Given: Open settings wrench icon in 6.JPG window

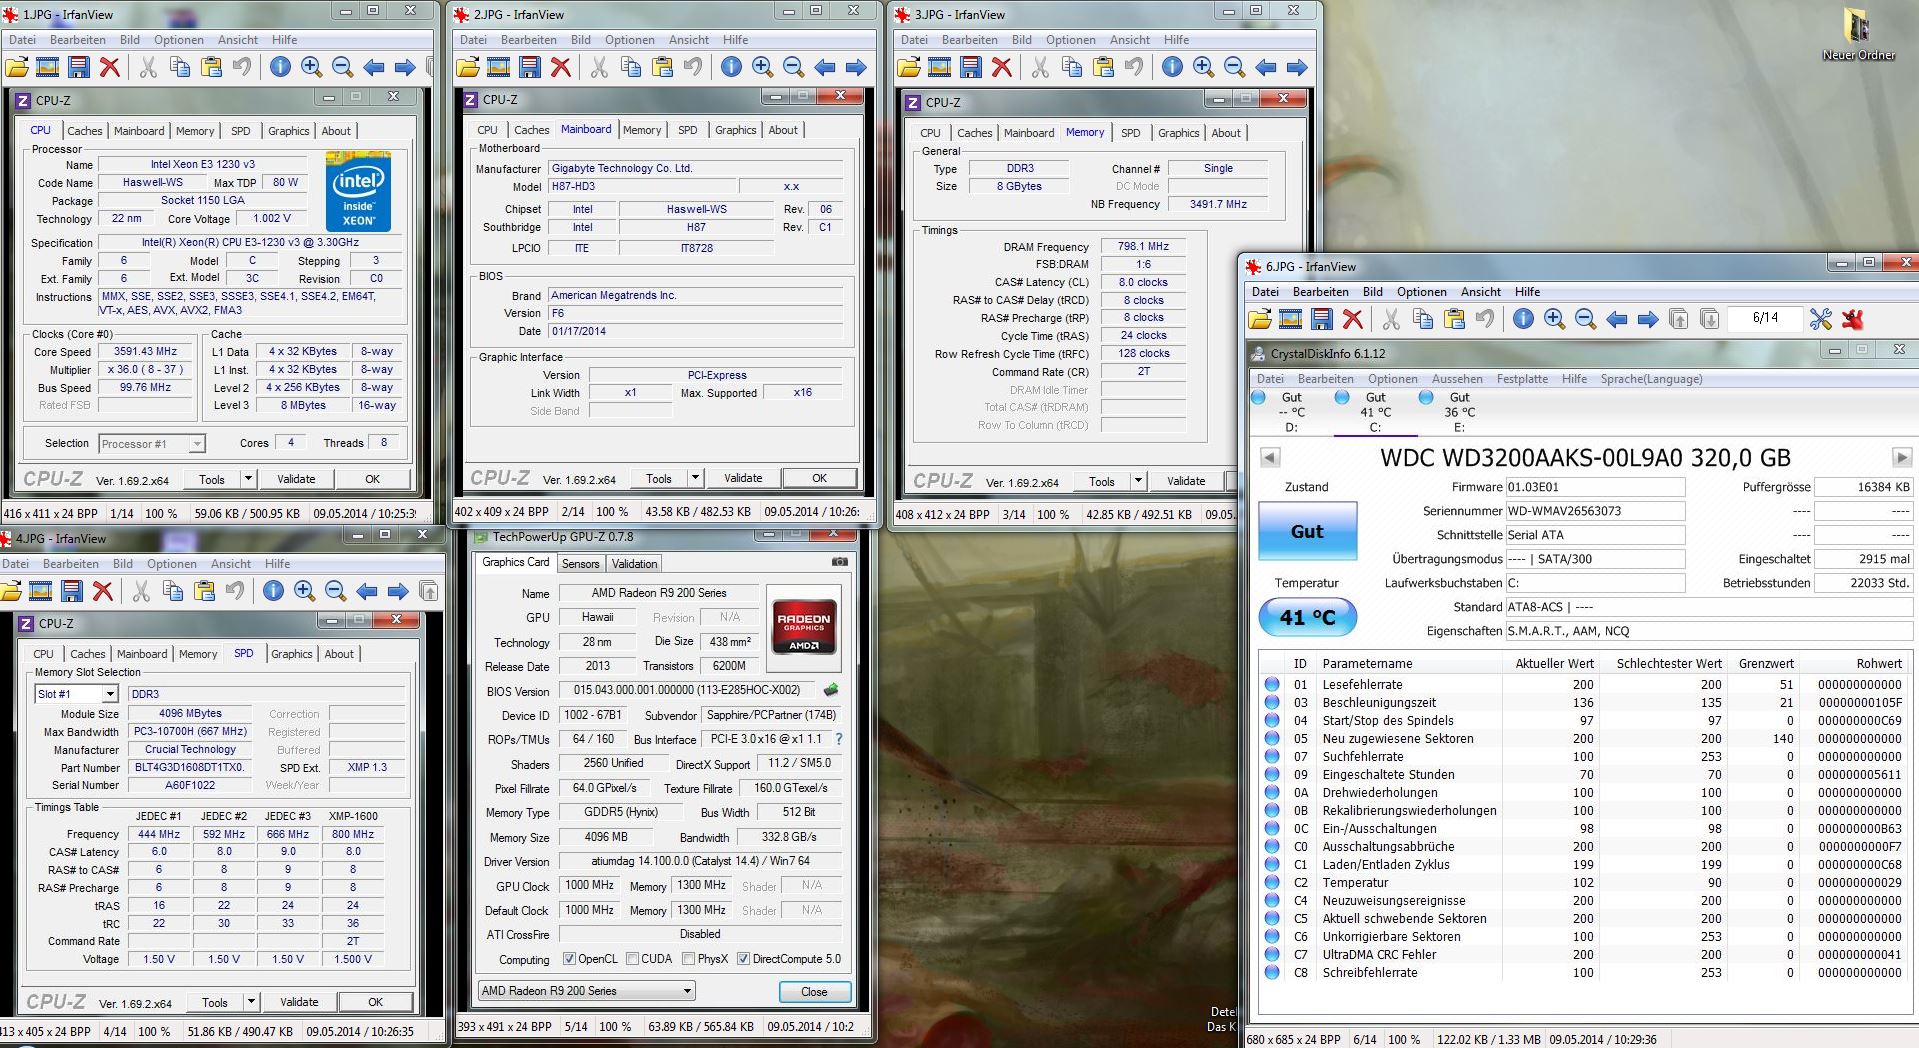Looking at the screenshot, I should pyautogui.click(x=1821, y=319).
